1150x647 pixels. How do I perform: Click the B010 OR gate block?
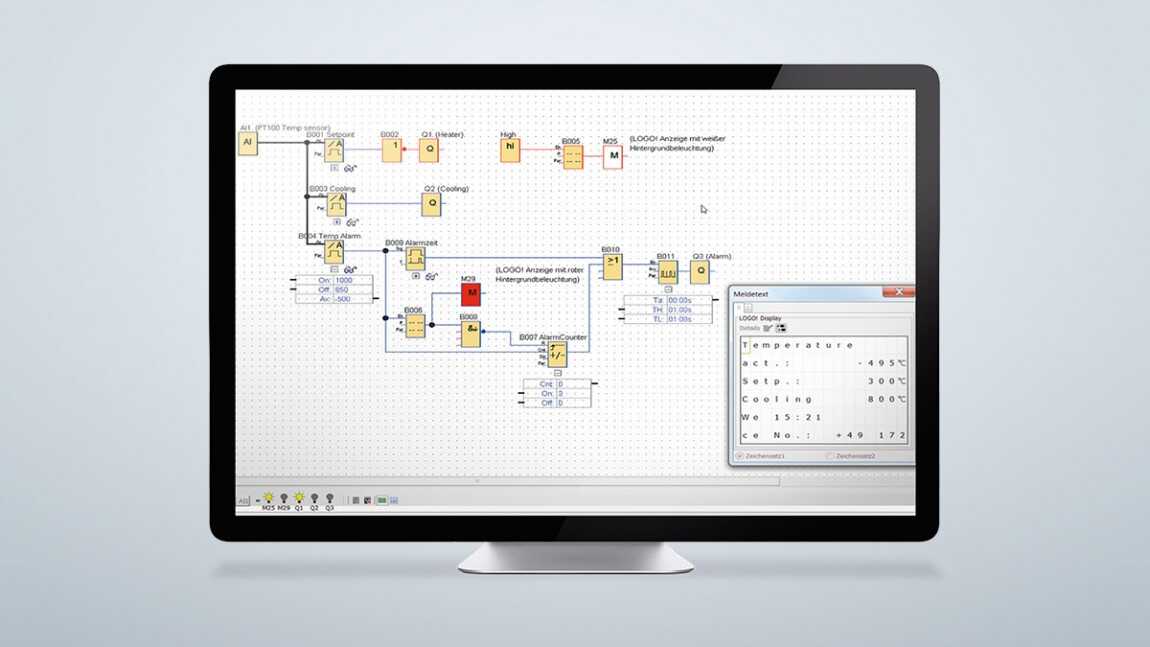point(612,267)
